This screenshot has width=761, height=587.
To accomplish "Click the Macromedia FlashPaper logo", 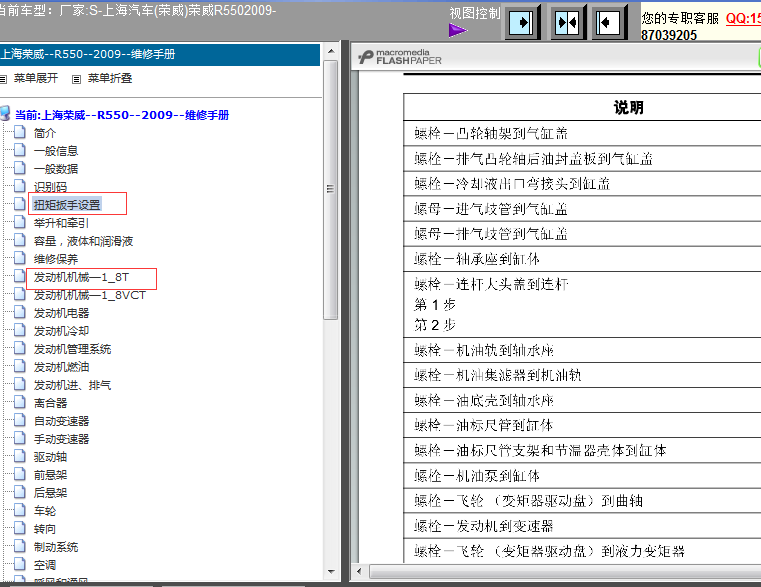I will pyautogui.click(x=400, y=57).
